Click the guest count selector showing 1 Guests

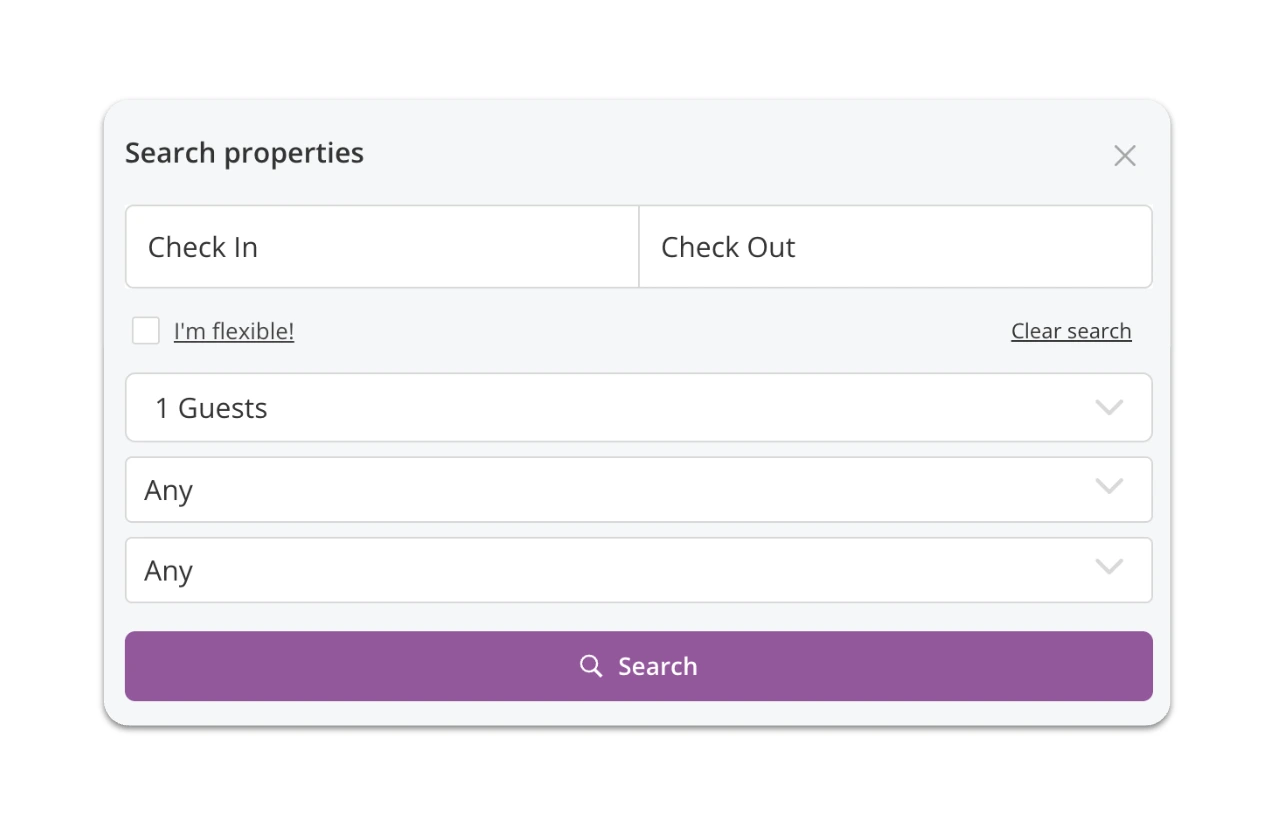point(639,408)
